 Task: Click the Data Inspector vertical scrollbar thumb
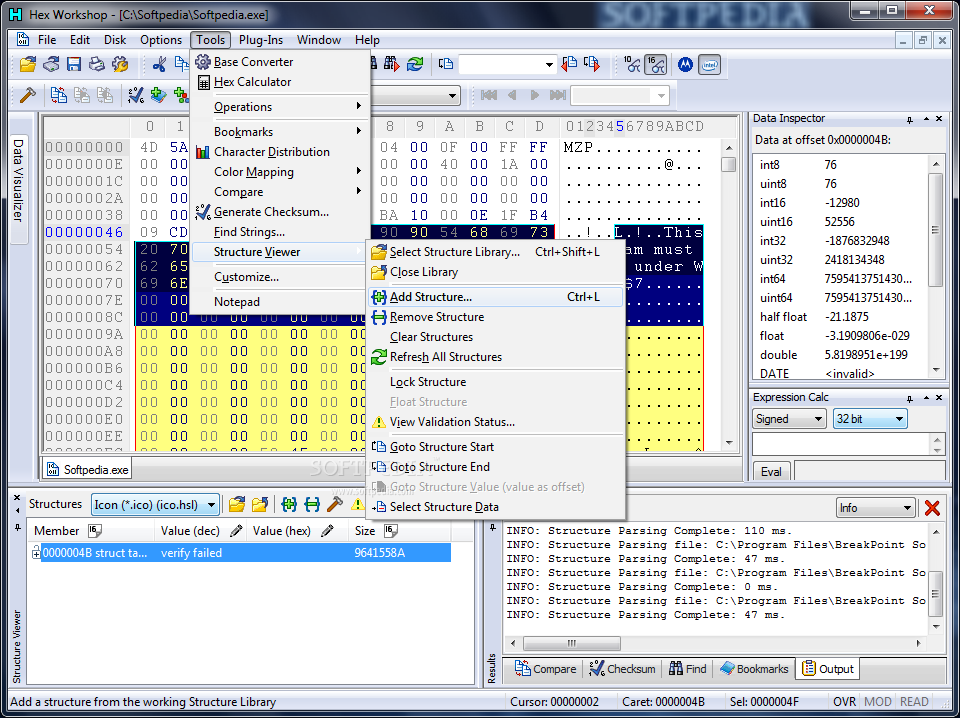(x=936, y=230)
